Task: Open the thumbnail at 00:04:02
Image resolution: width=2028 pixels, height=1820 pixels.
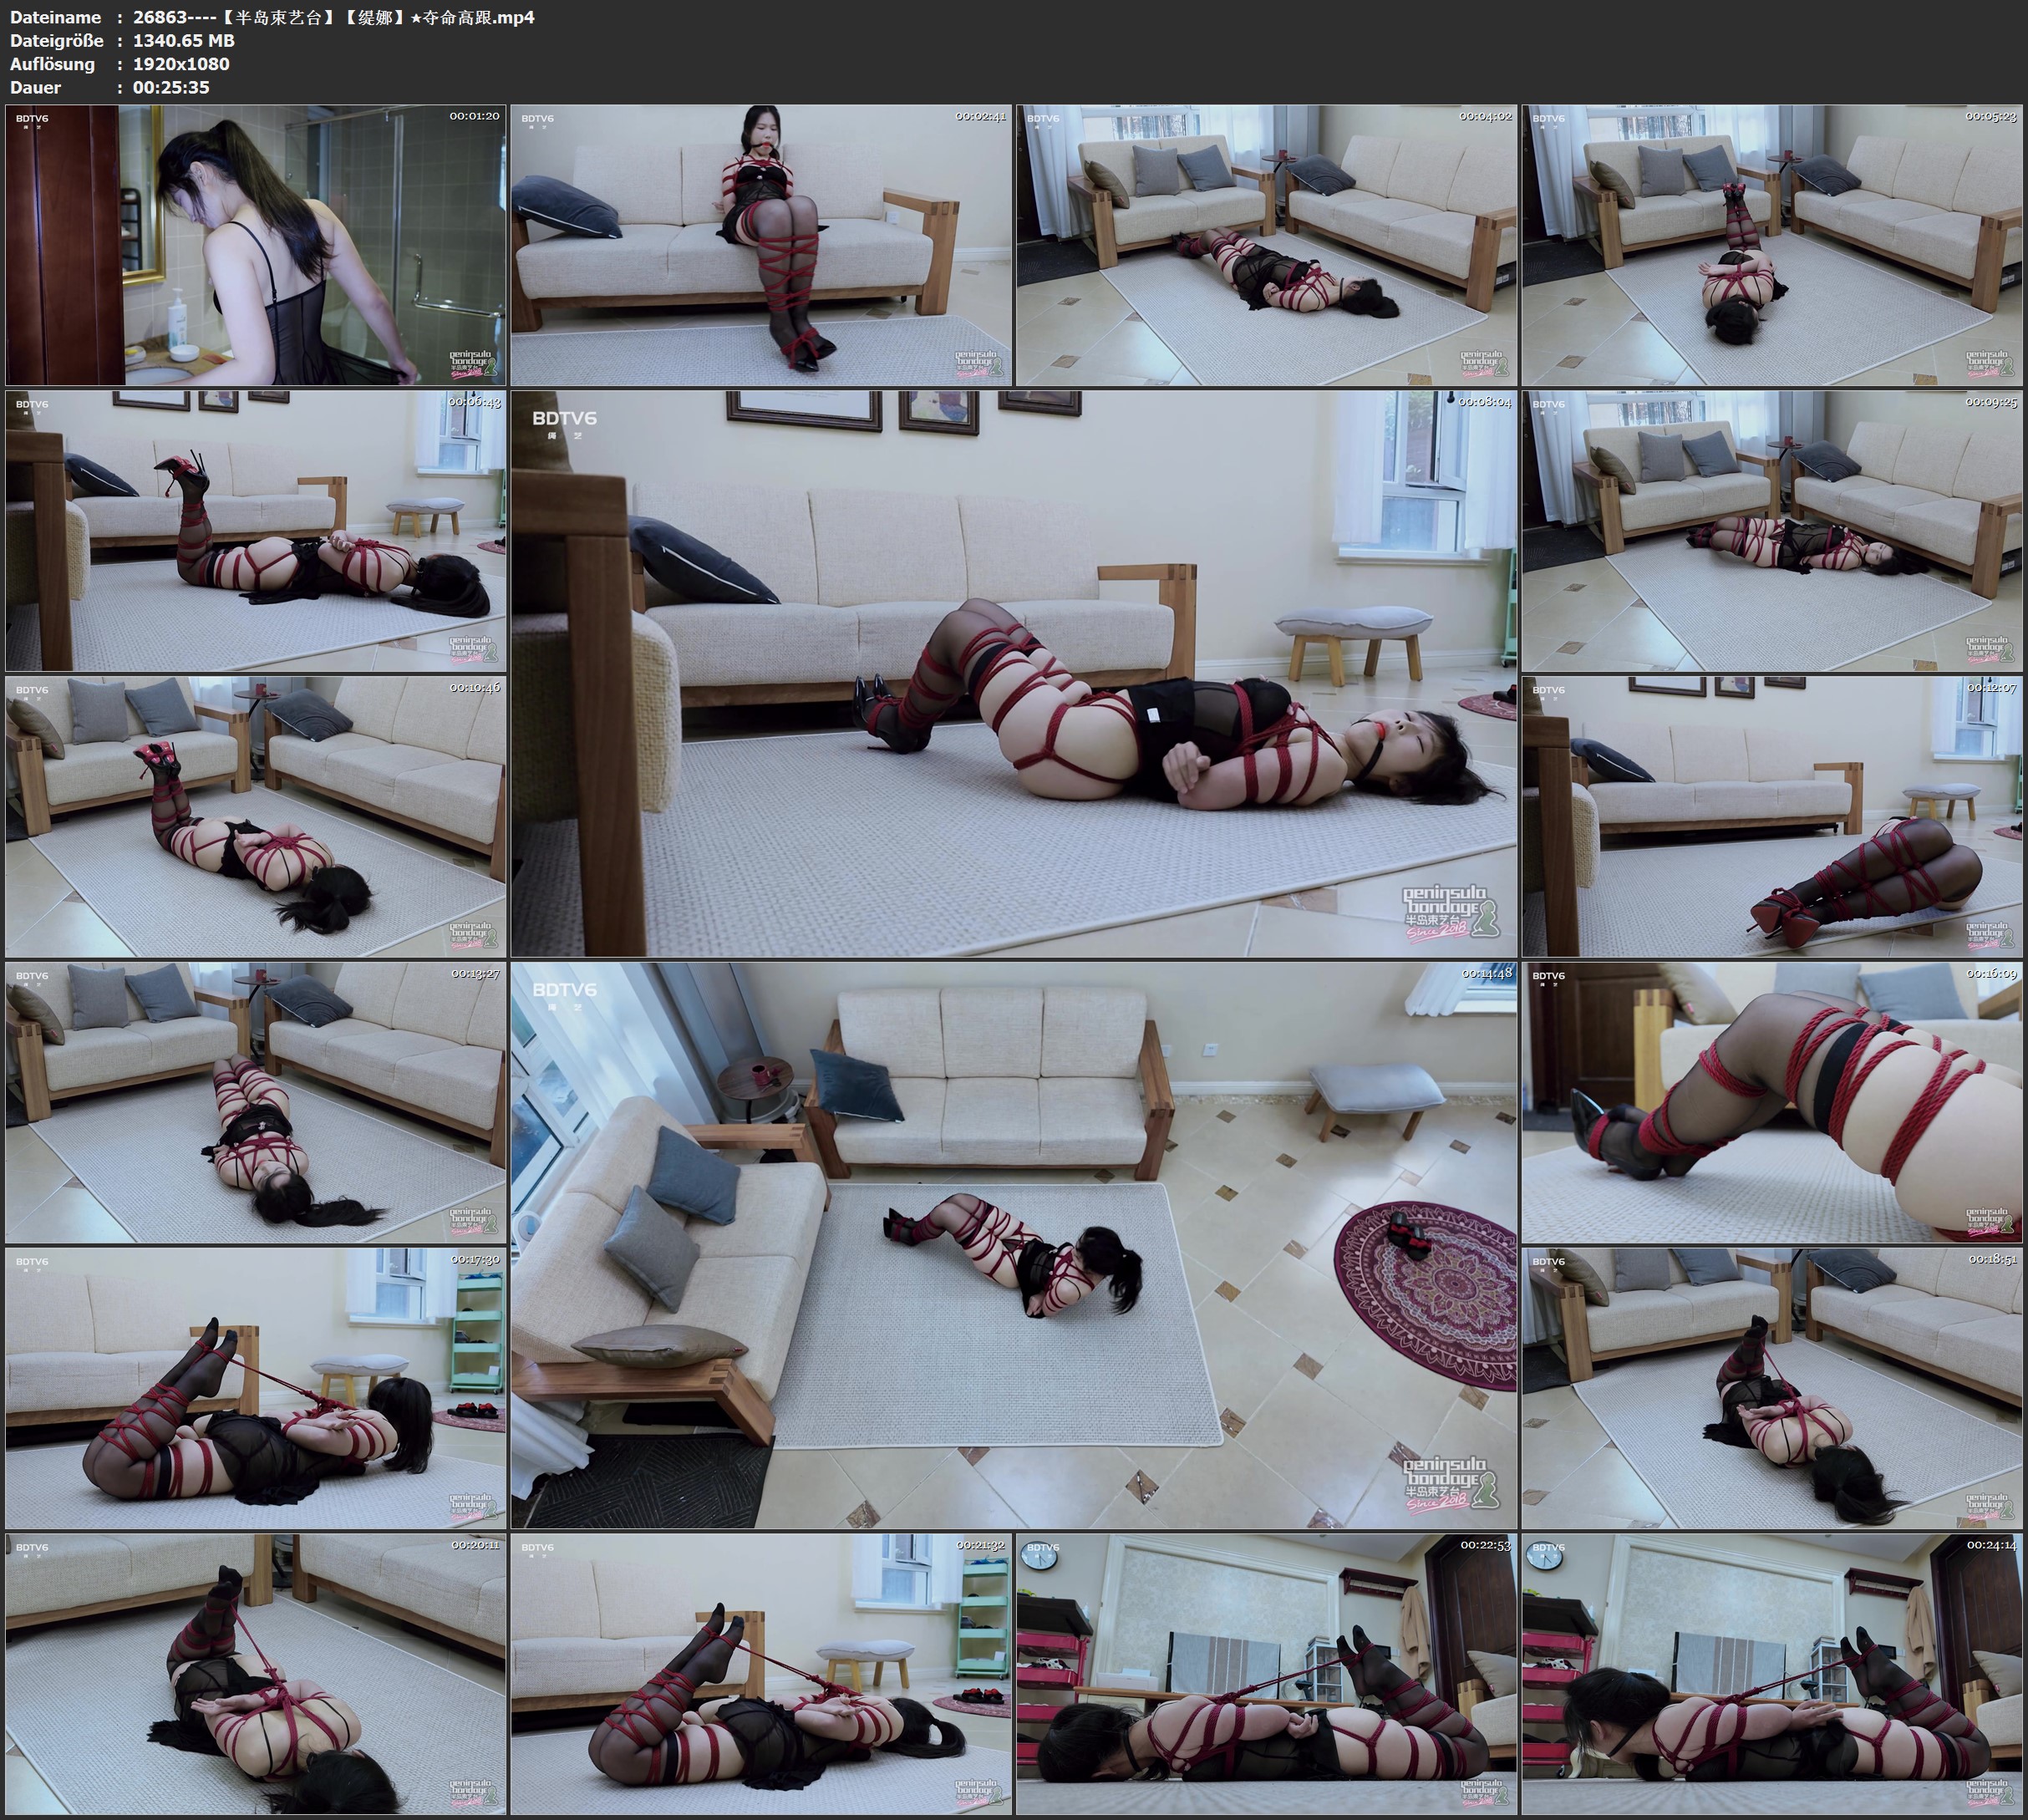Action: click(1266, 245)
